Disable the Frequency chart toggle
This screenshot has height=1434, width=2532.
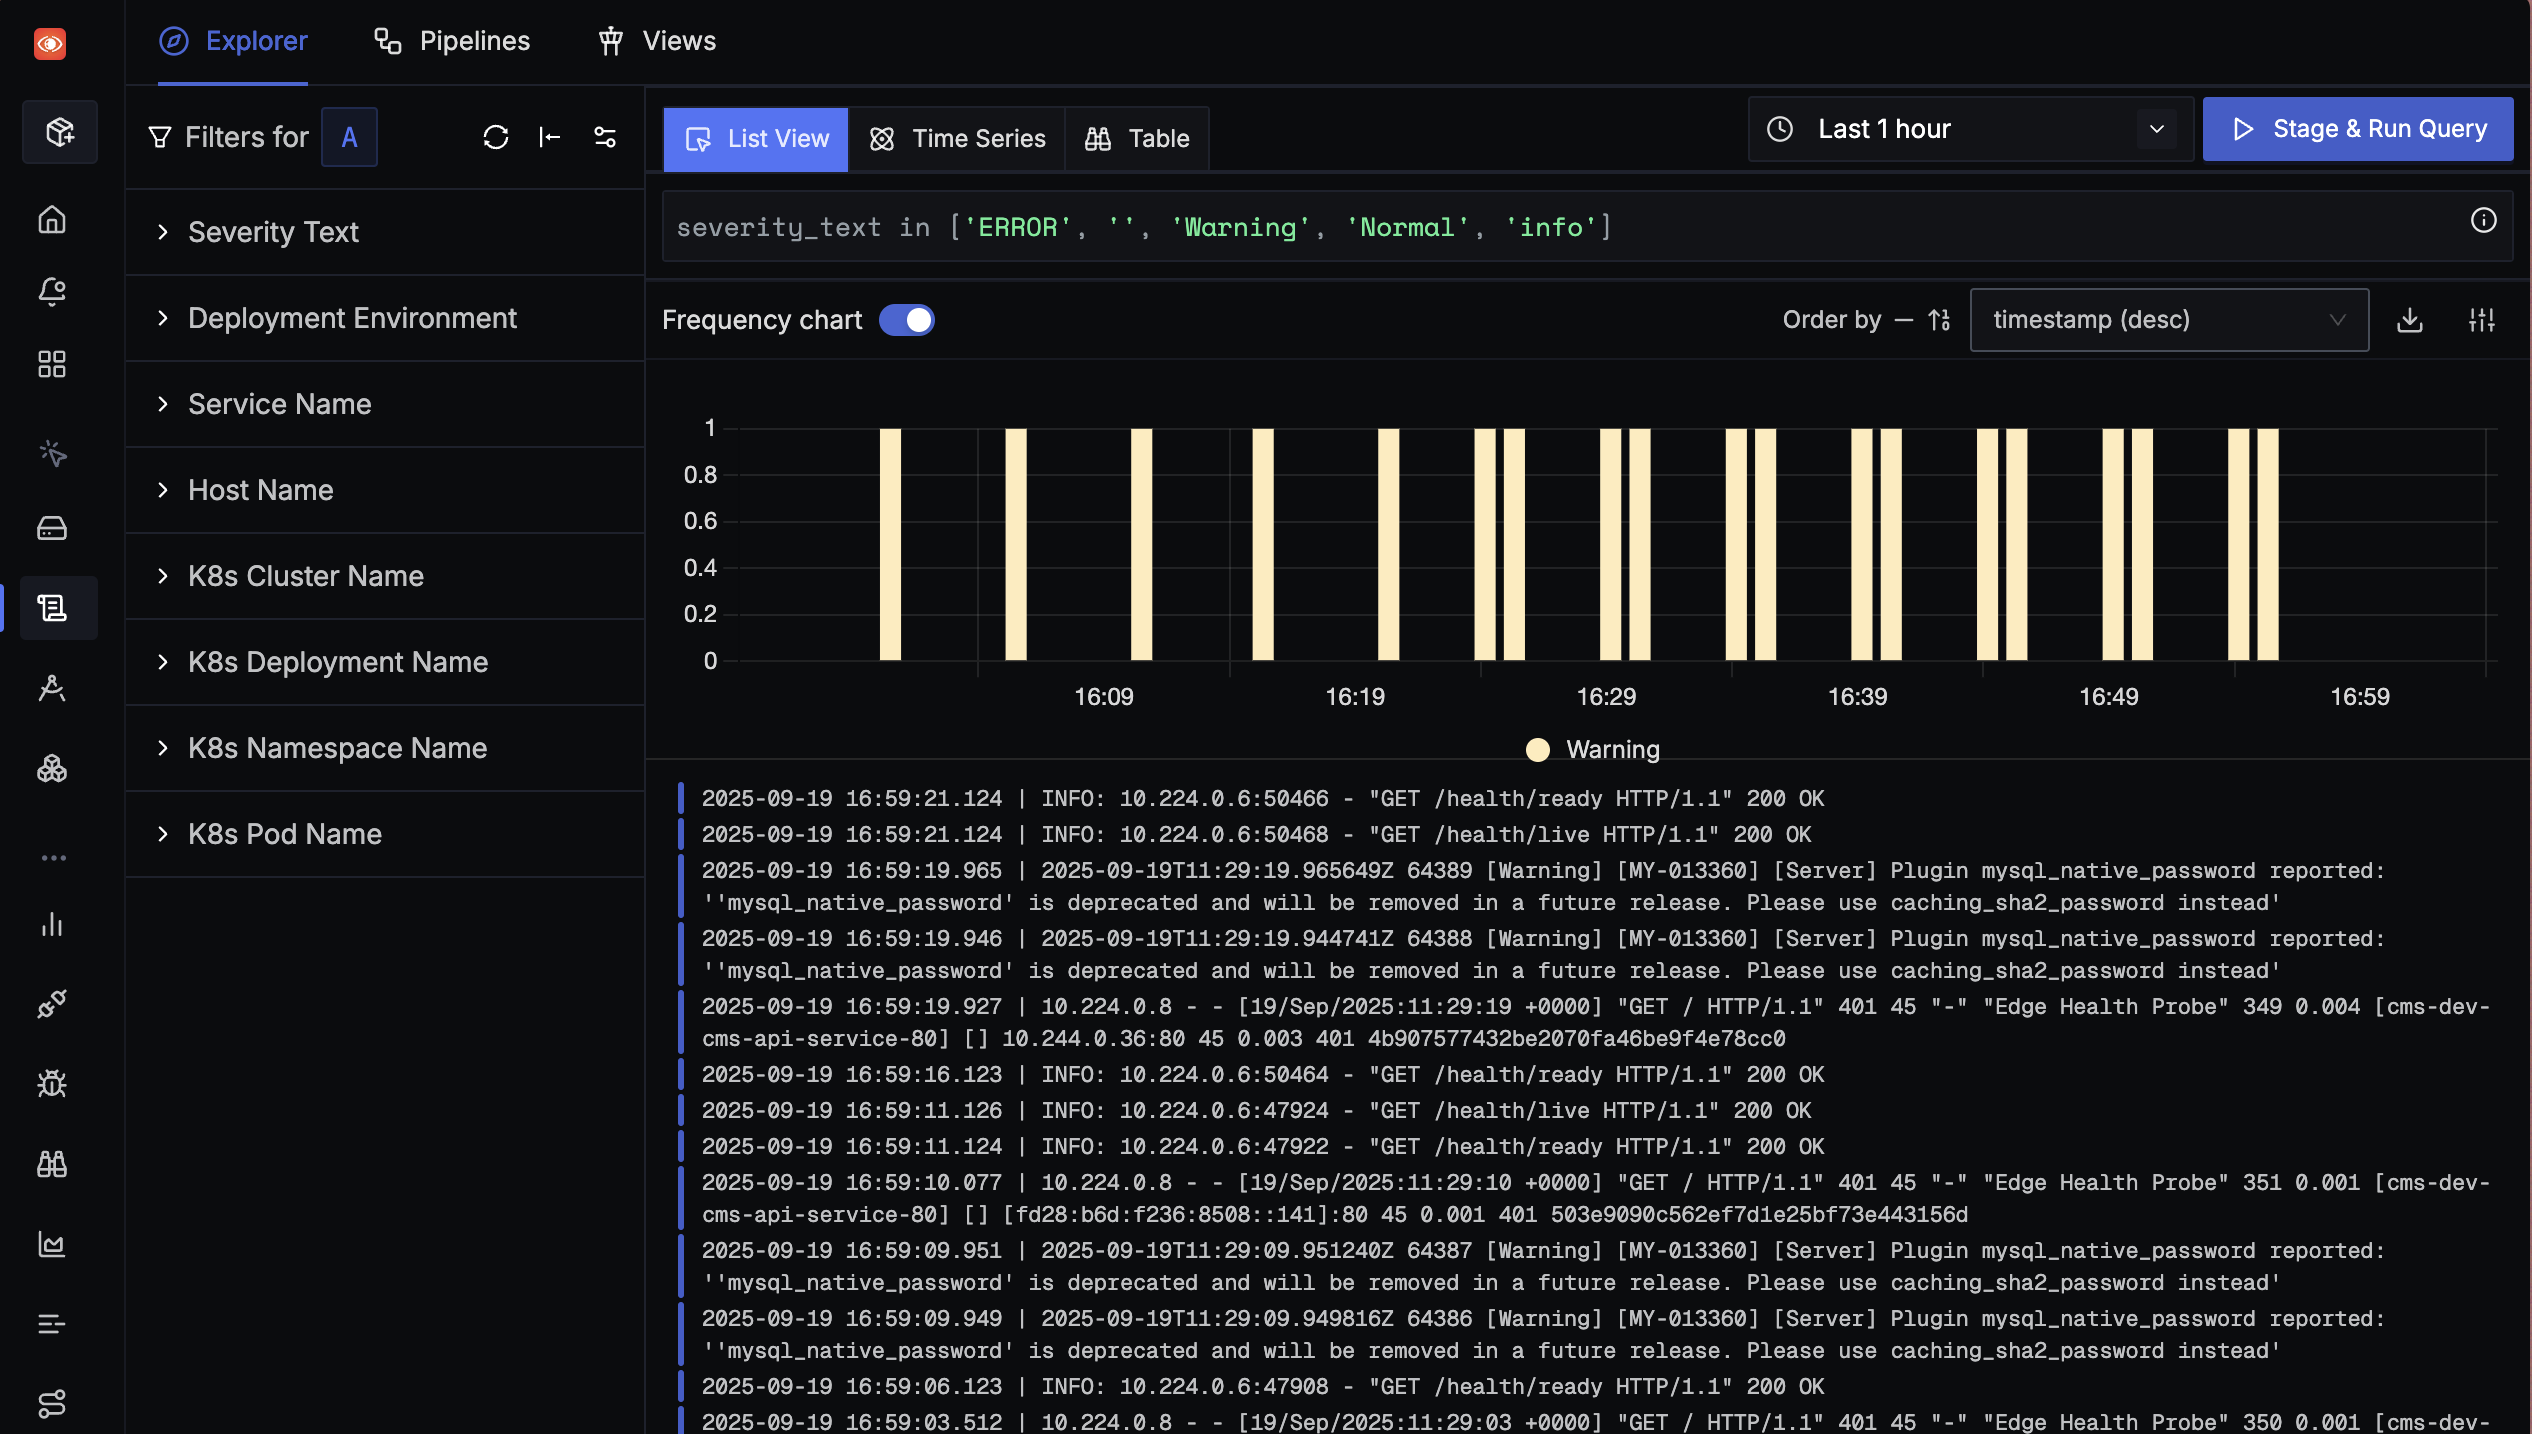click(x=907, y=320)
